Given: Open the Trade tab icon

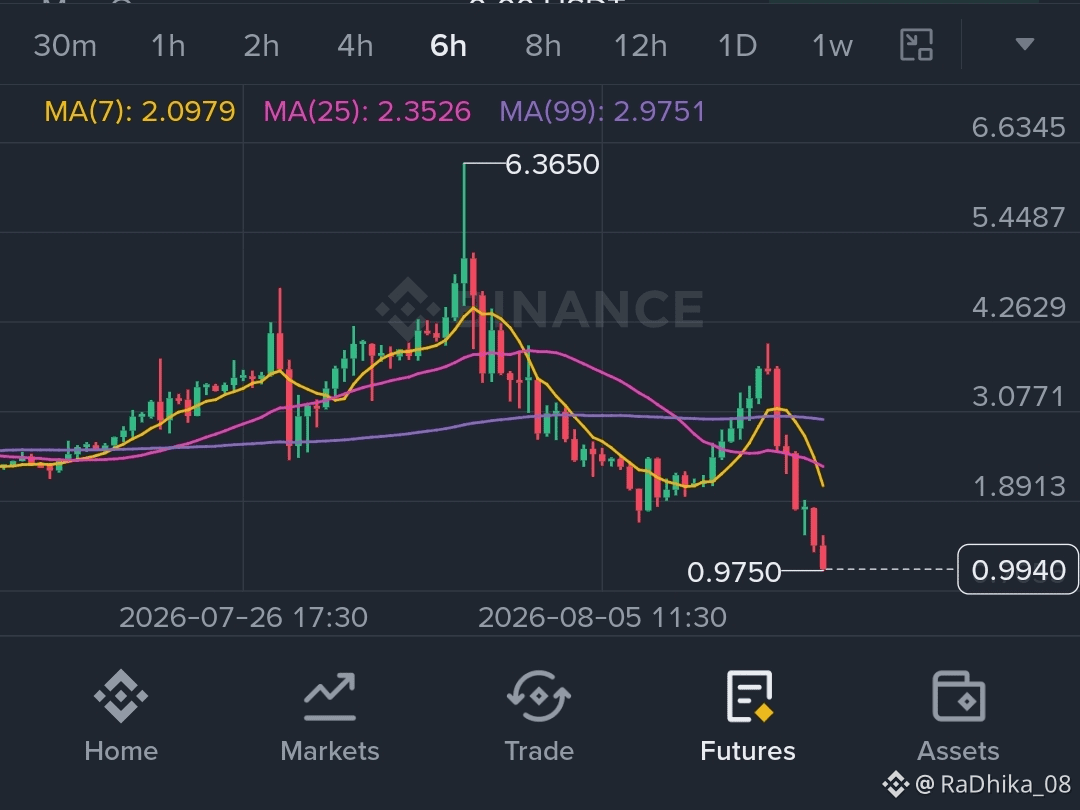Looking at the screenshot, I should pyautogui.click(x=539, y=696).
